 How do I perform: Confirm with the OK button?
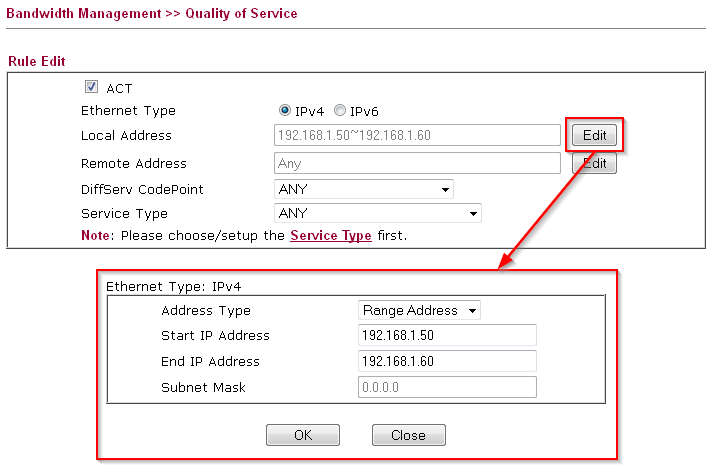tap(303, 435)
